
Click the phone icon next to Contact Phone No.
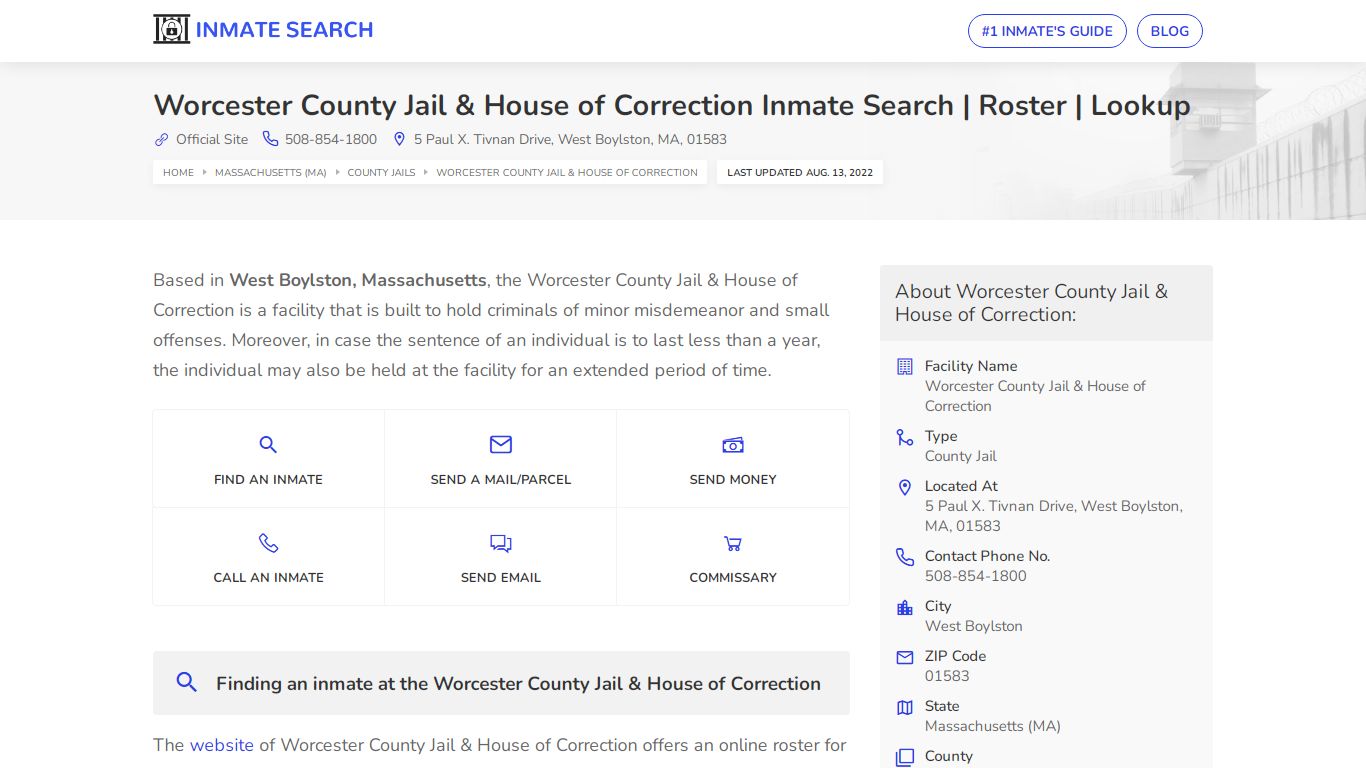905,557
